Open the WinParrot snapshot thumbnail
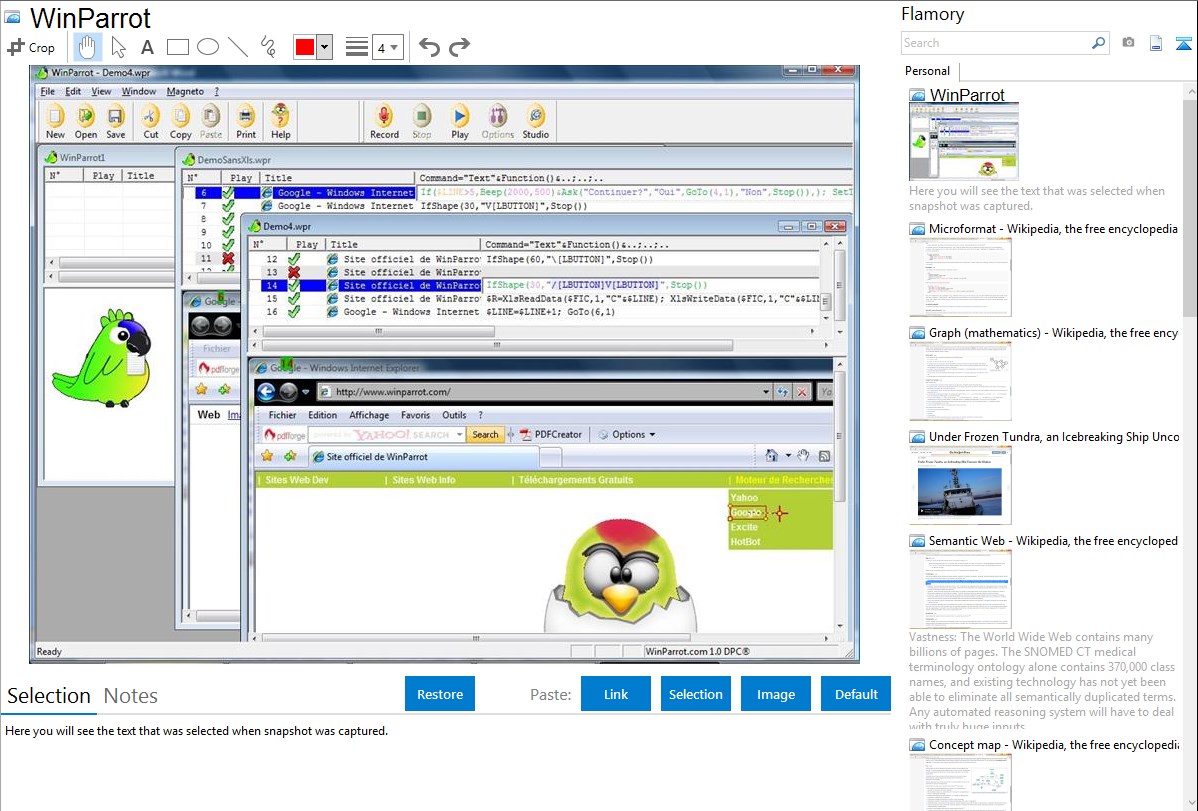The height and width of the screenshot is (811, 1198). coord(963,143)
